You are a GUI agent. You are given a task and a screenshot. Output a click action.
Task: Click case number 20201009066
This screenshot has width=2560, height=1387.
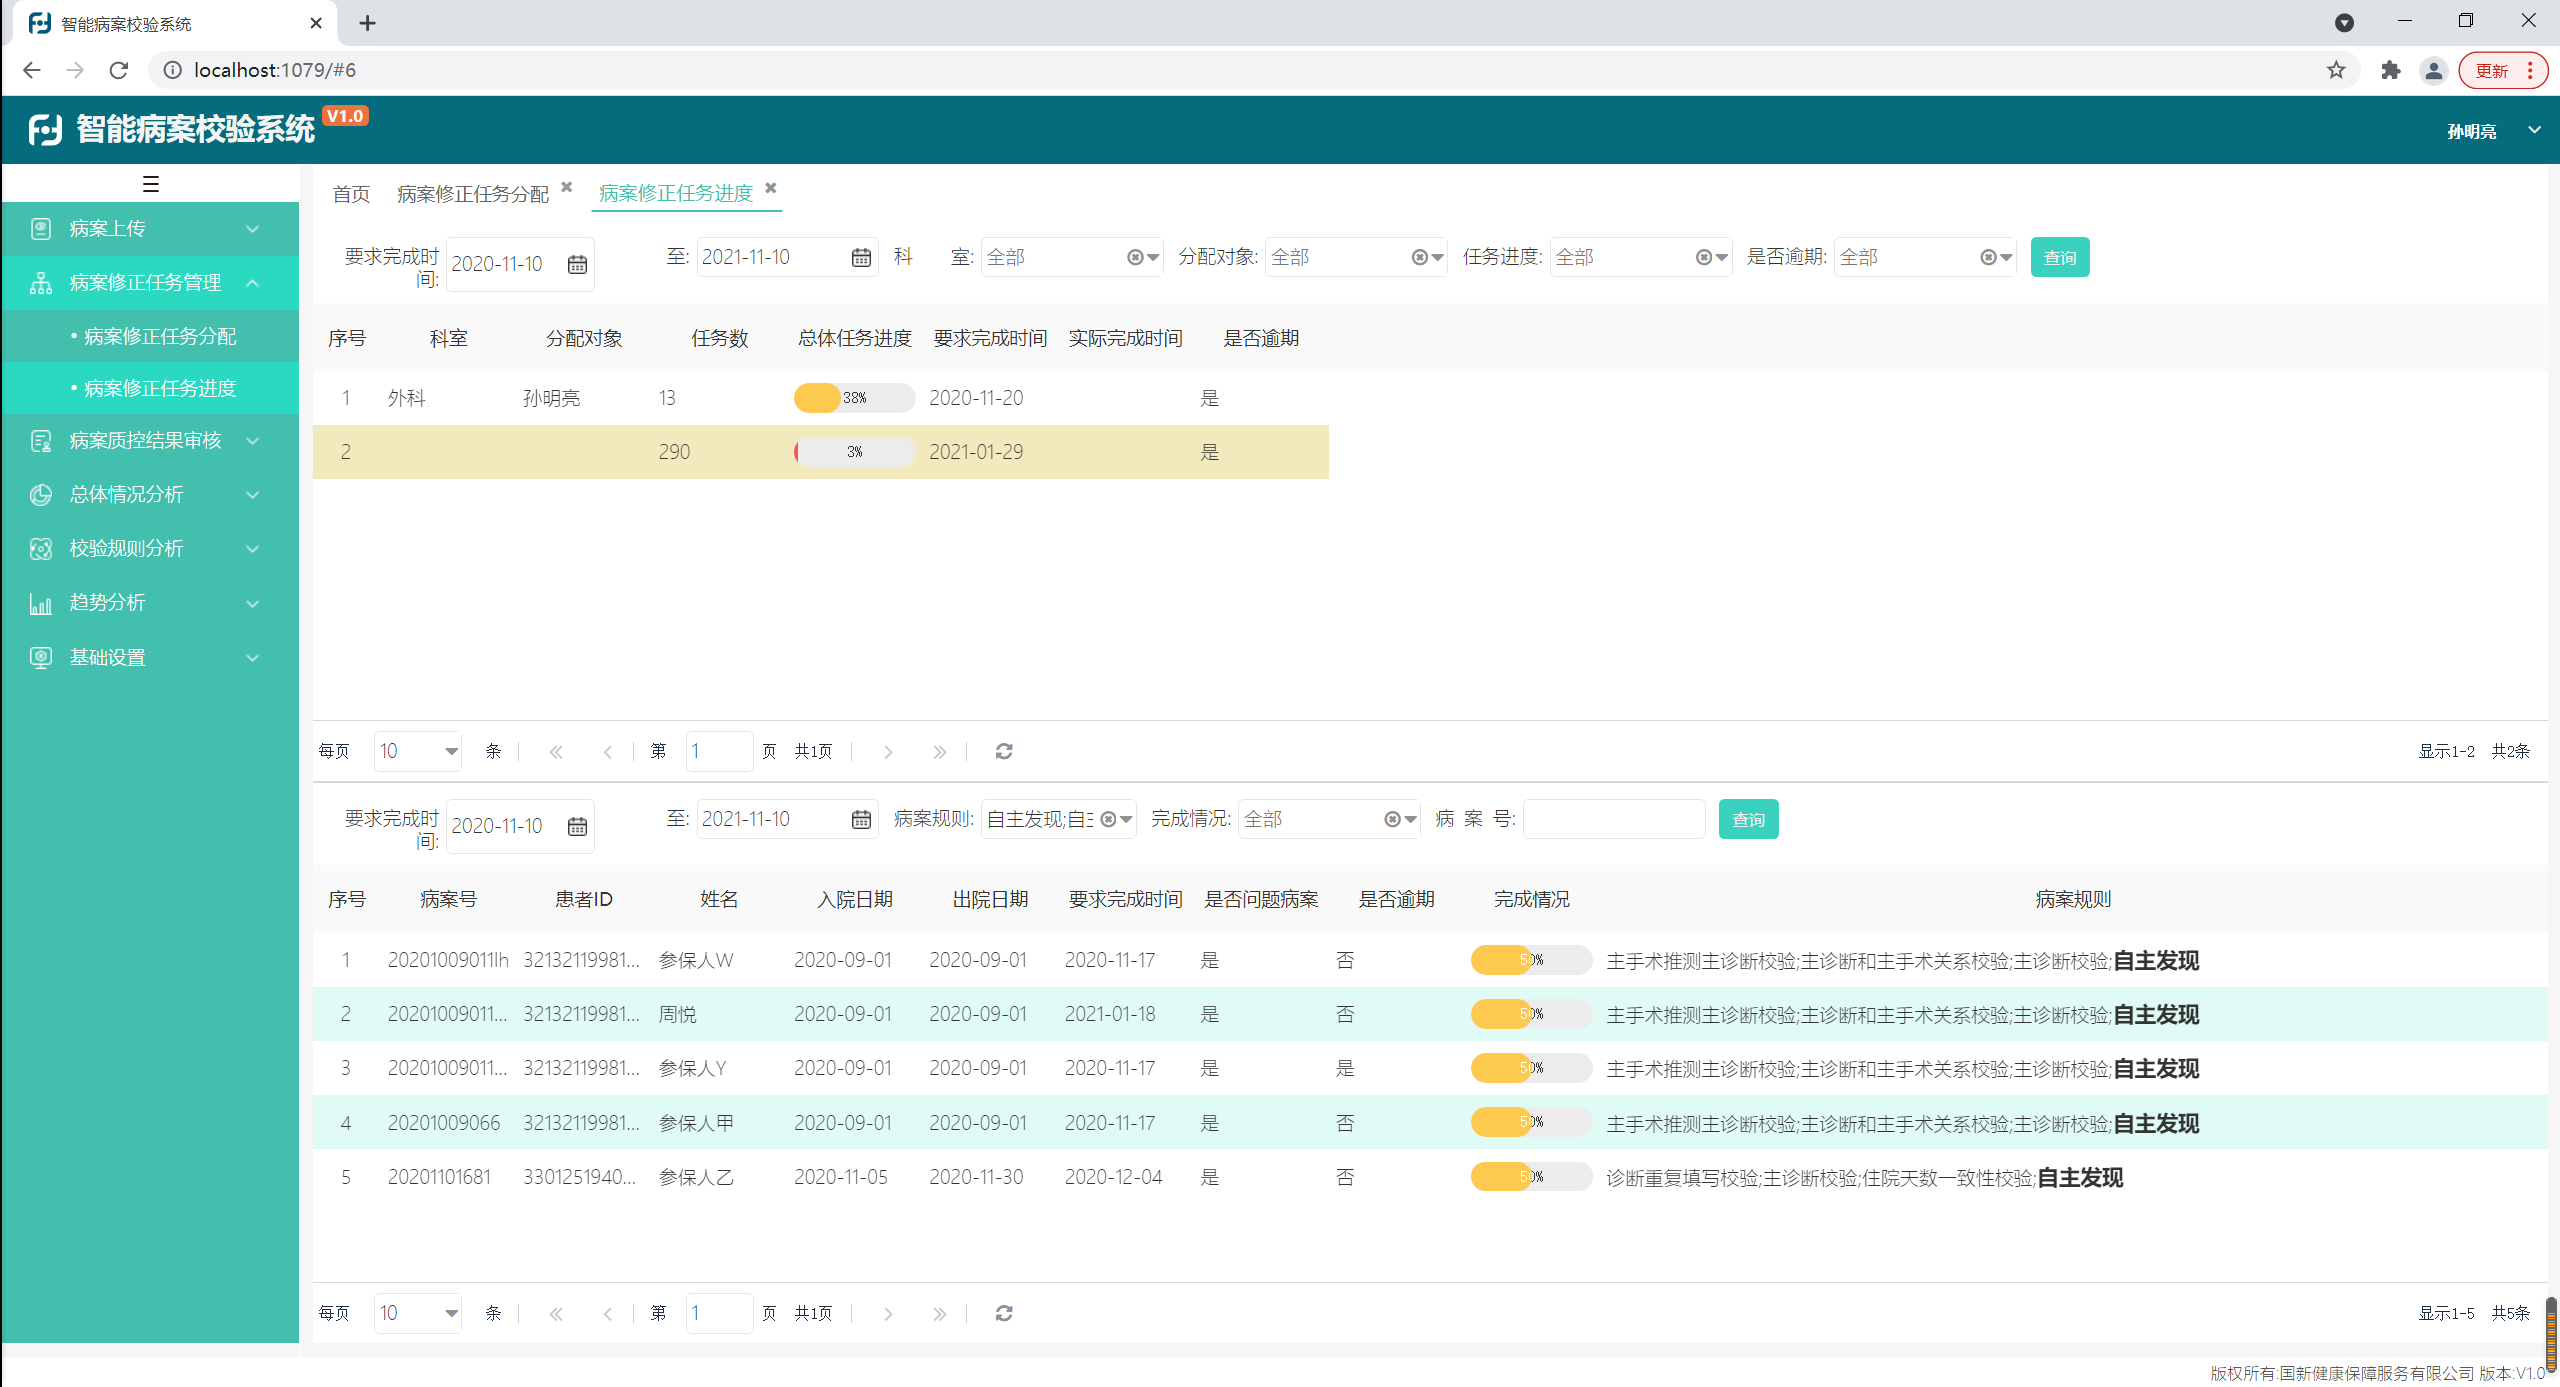(444, 1123)
